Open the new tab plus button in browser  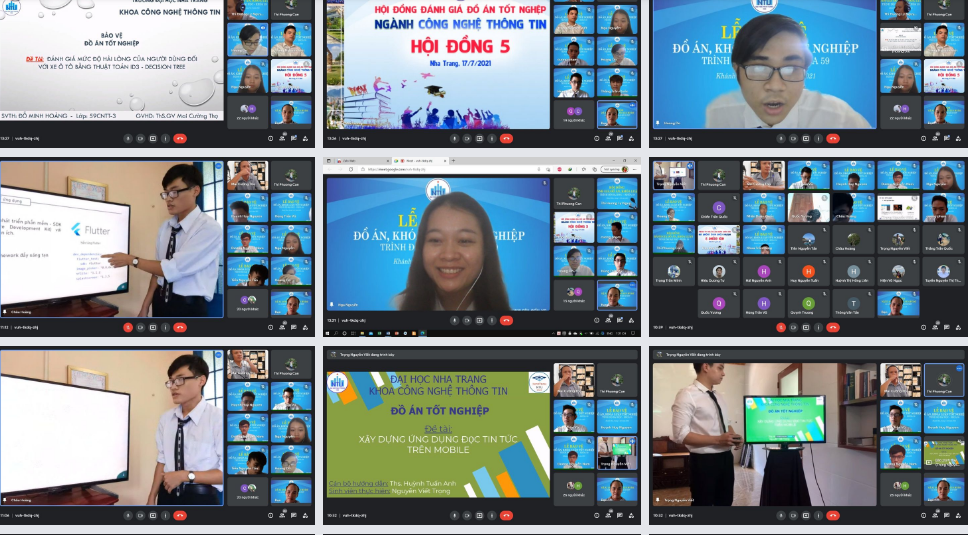point(453,160)
